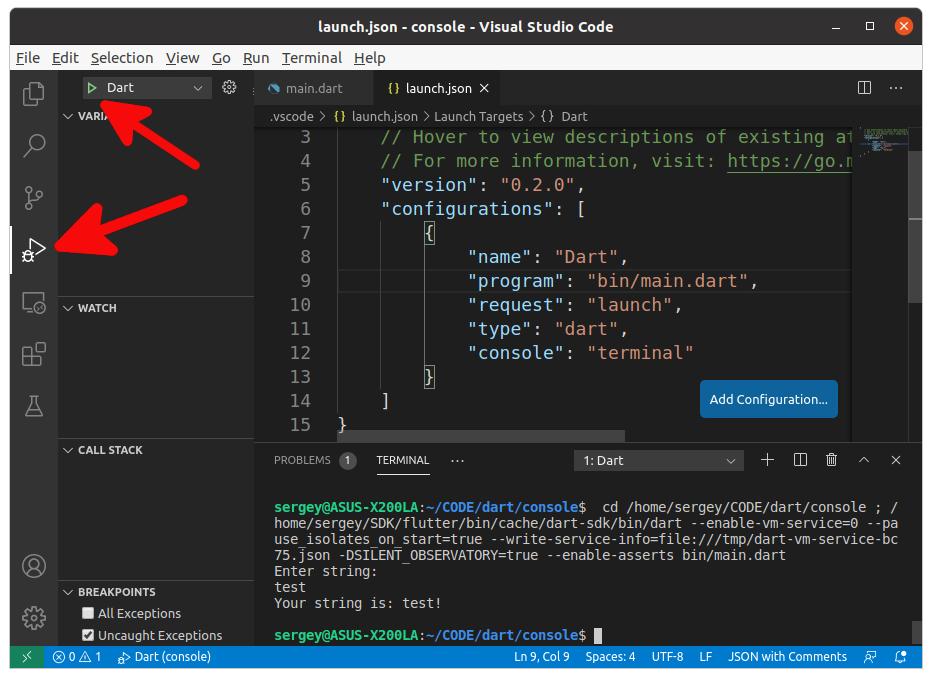Collapse the WATCH section
Viewport: 932px width, 678px height.
(x=97, y=308)
